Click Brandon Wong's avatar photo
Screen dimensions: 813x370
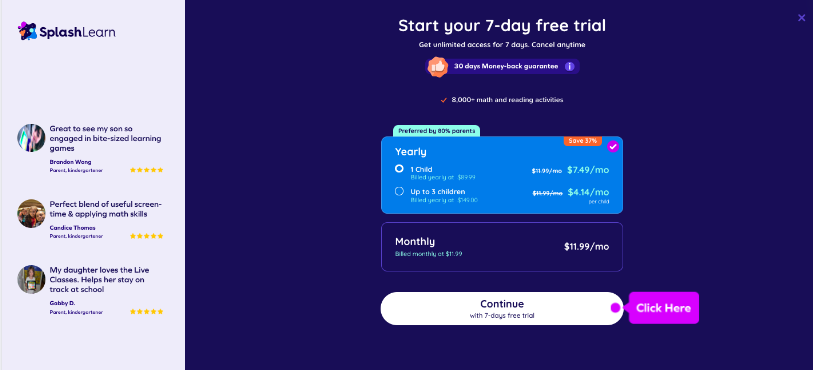[31, 138]
